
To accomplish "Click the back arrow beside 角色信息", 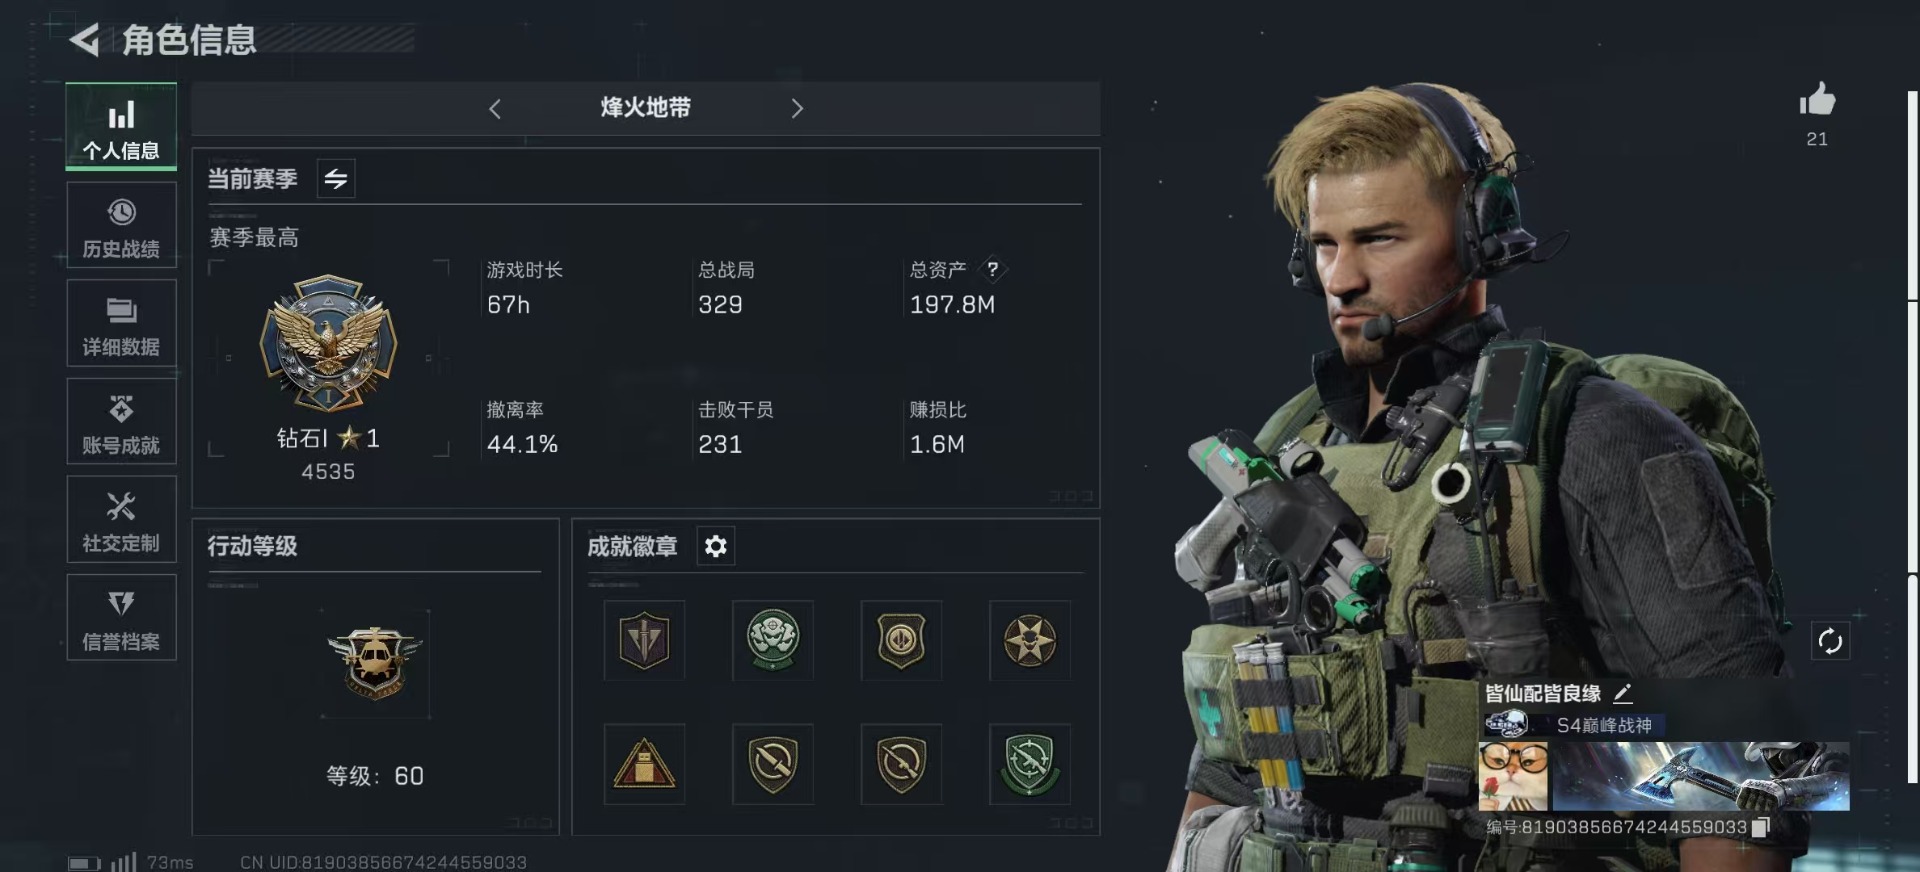I will click(x=85, y=40).
